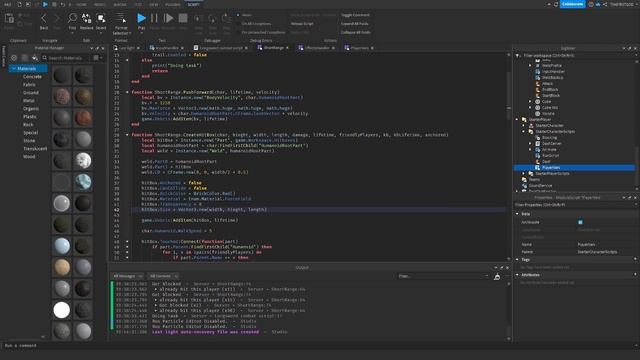Click the StarterPlayer folder icon in Explorer
640x360 pixels.
coord(524,120)
